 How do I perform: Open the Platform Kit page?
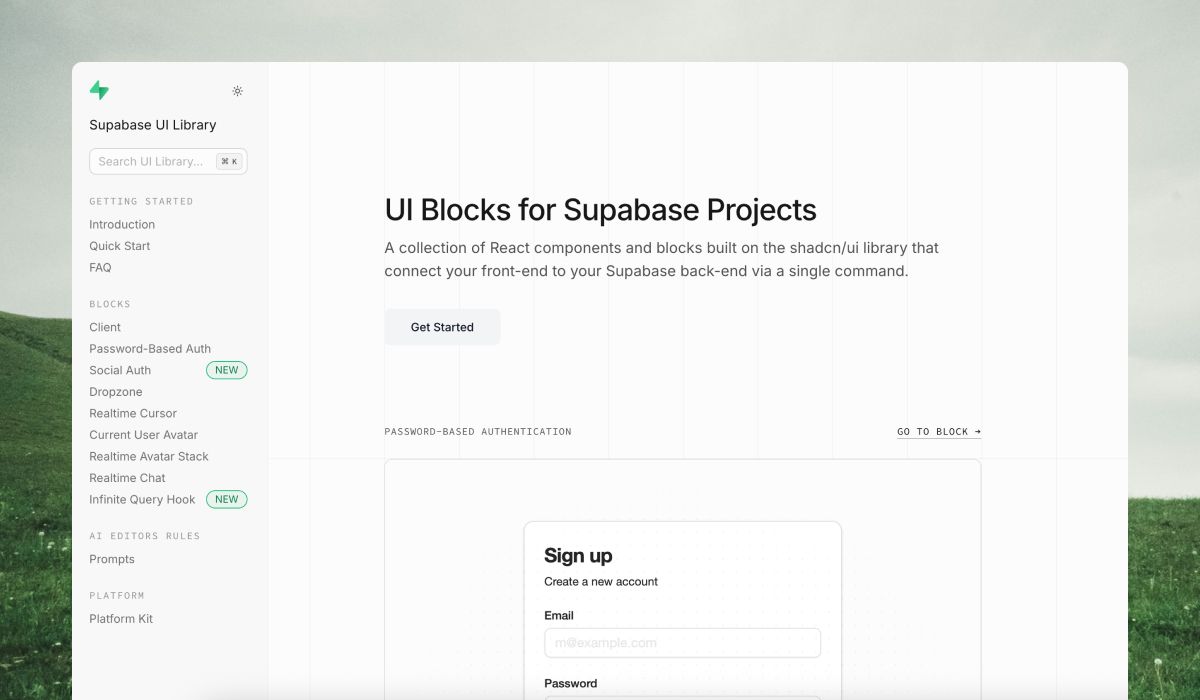[x=120, y=618]
